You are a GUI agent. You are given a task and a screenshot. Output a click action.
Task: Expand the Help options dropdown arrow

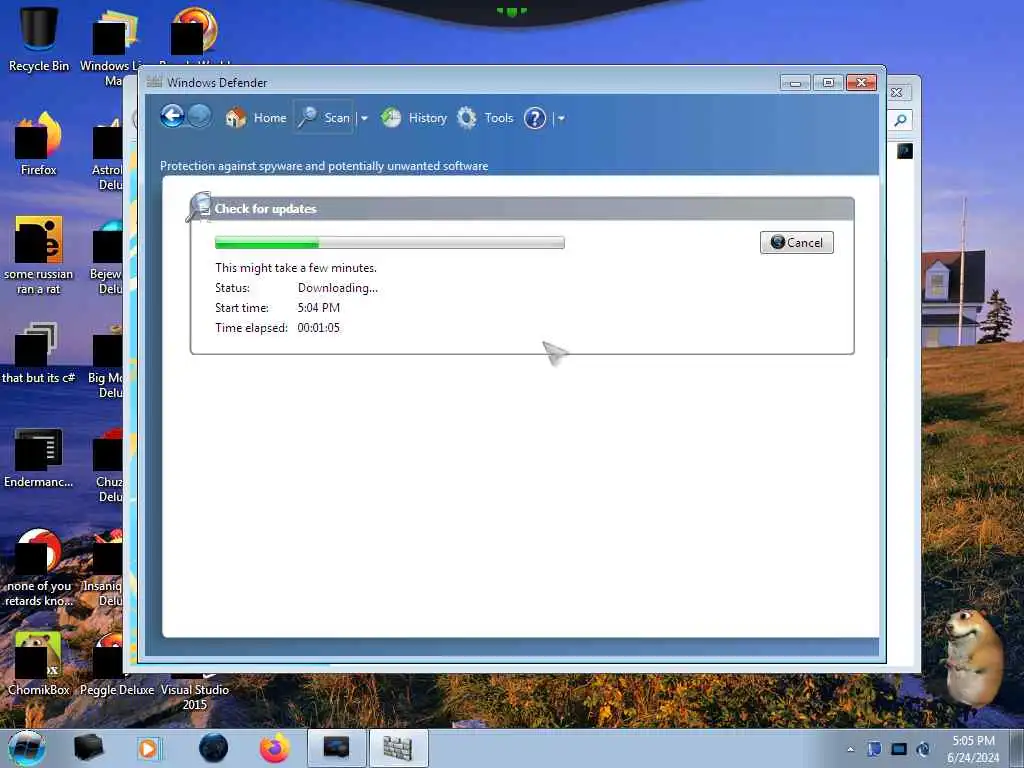pyautogui.click(x=560, y=118)
